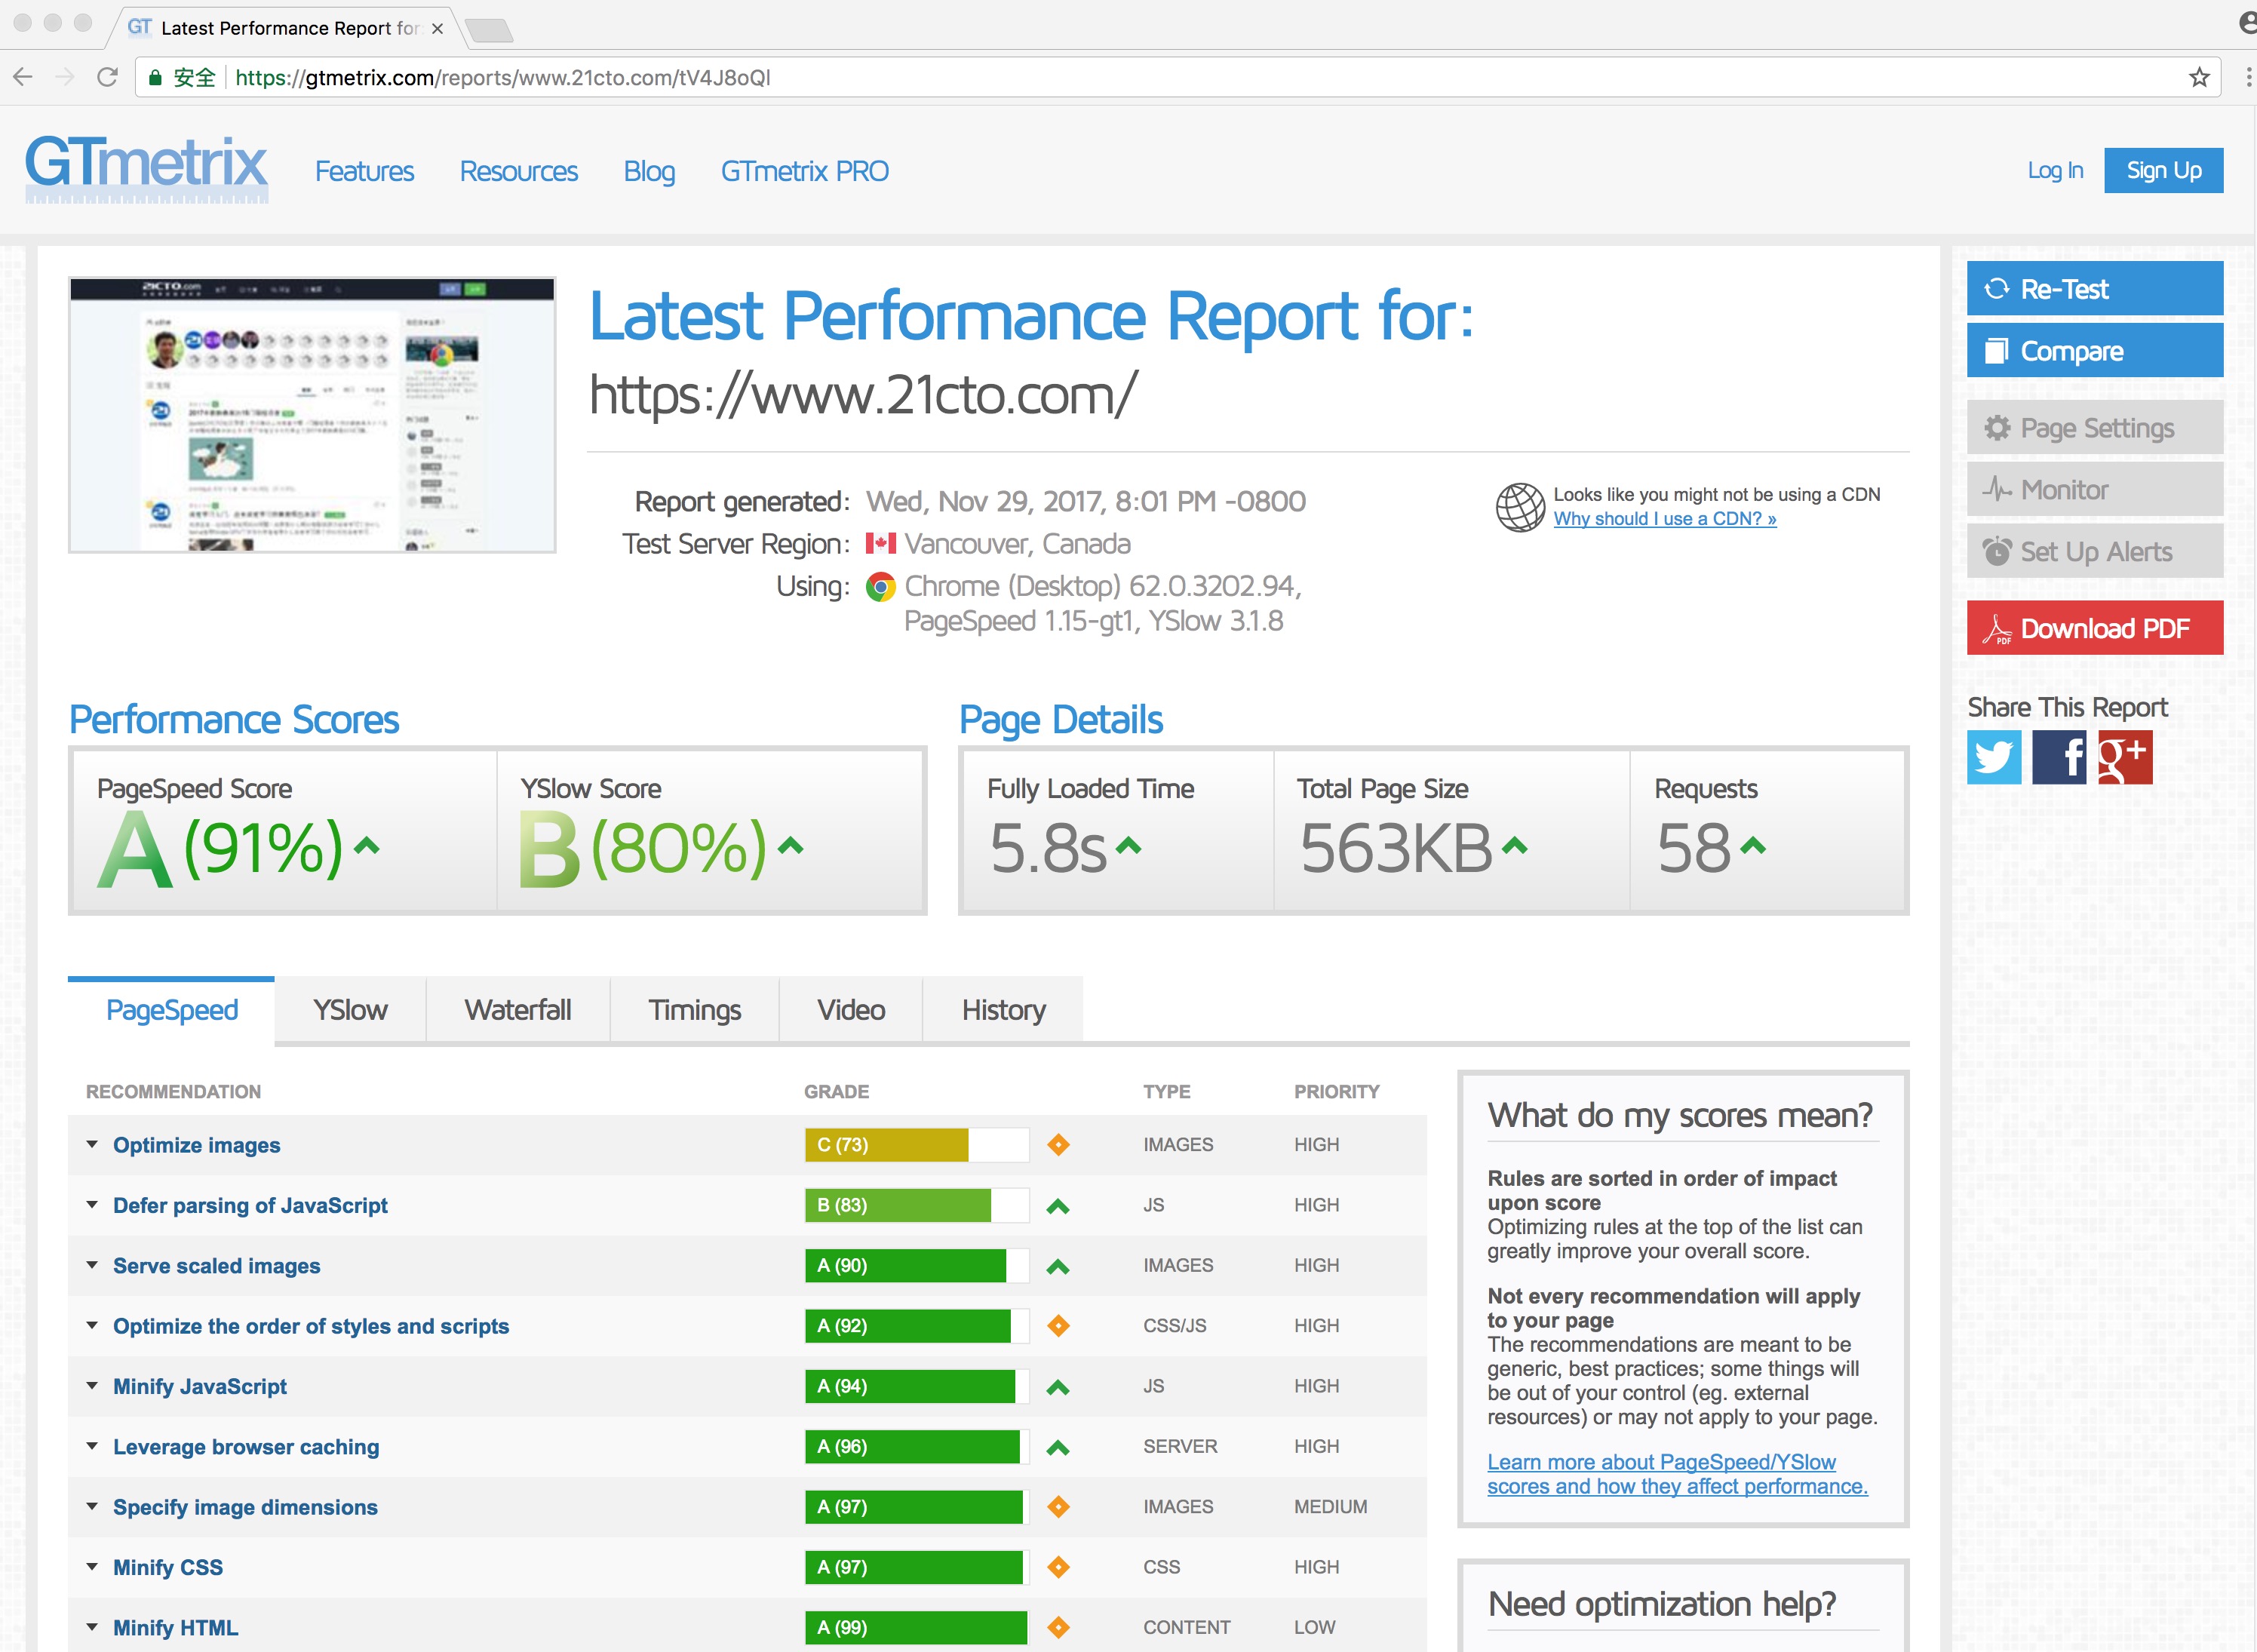The height and width of the screenshot is (1652, 2257).
Task: Share report via Google Plus icon
Action: 2125,757
